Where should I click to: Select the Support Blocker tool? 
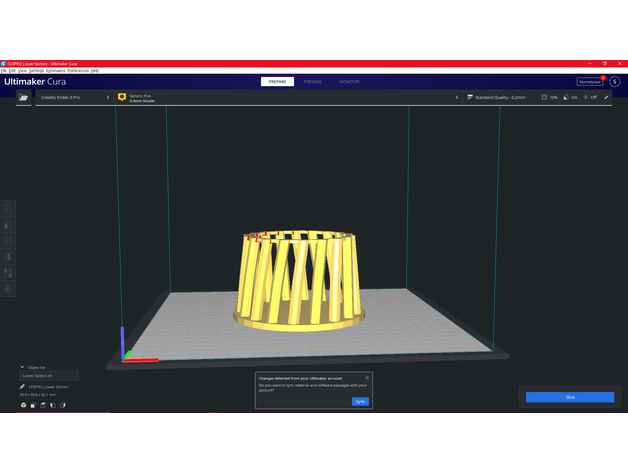(x=10, y=288)
